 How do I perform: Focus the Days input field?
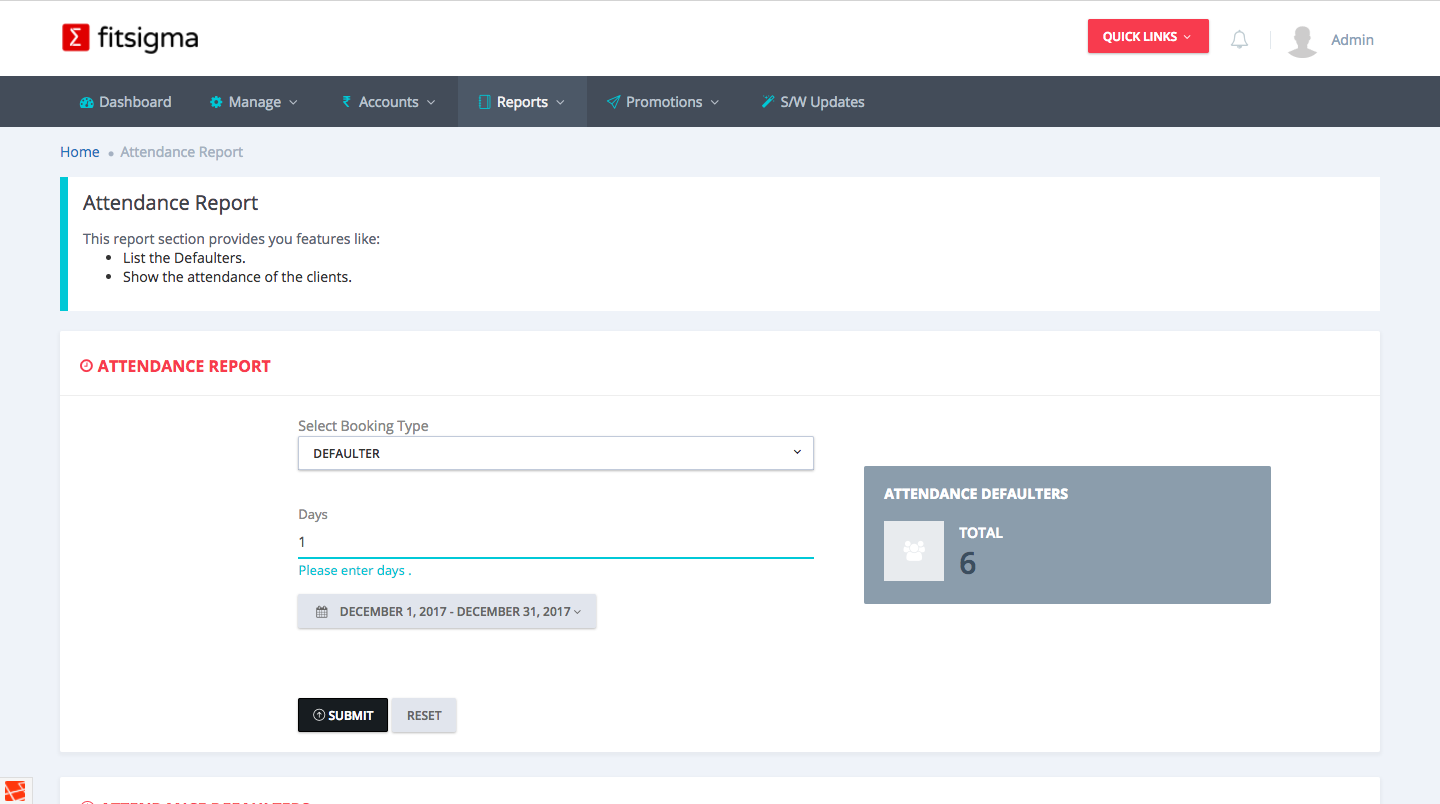coord(555,542)
